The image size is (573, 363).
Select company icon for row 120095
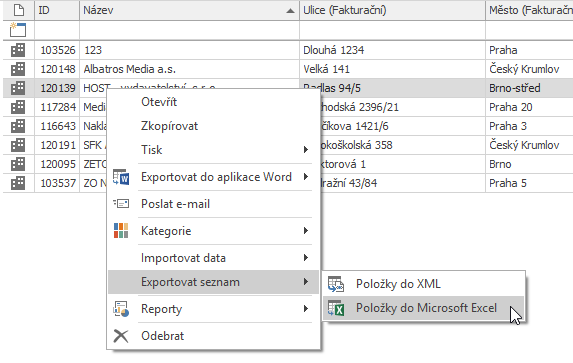[x=18, y=164]
